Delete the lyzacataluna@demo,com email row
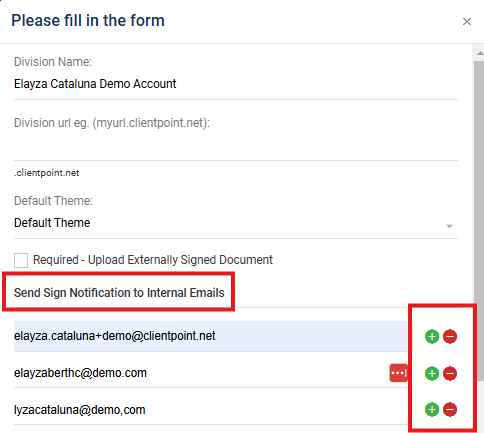The width and height of the screenshot is (484, 433). [x=450, y=409]
